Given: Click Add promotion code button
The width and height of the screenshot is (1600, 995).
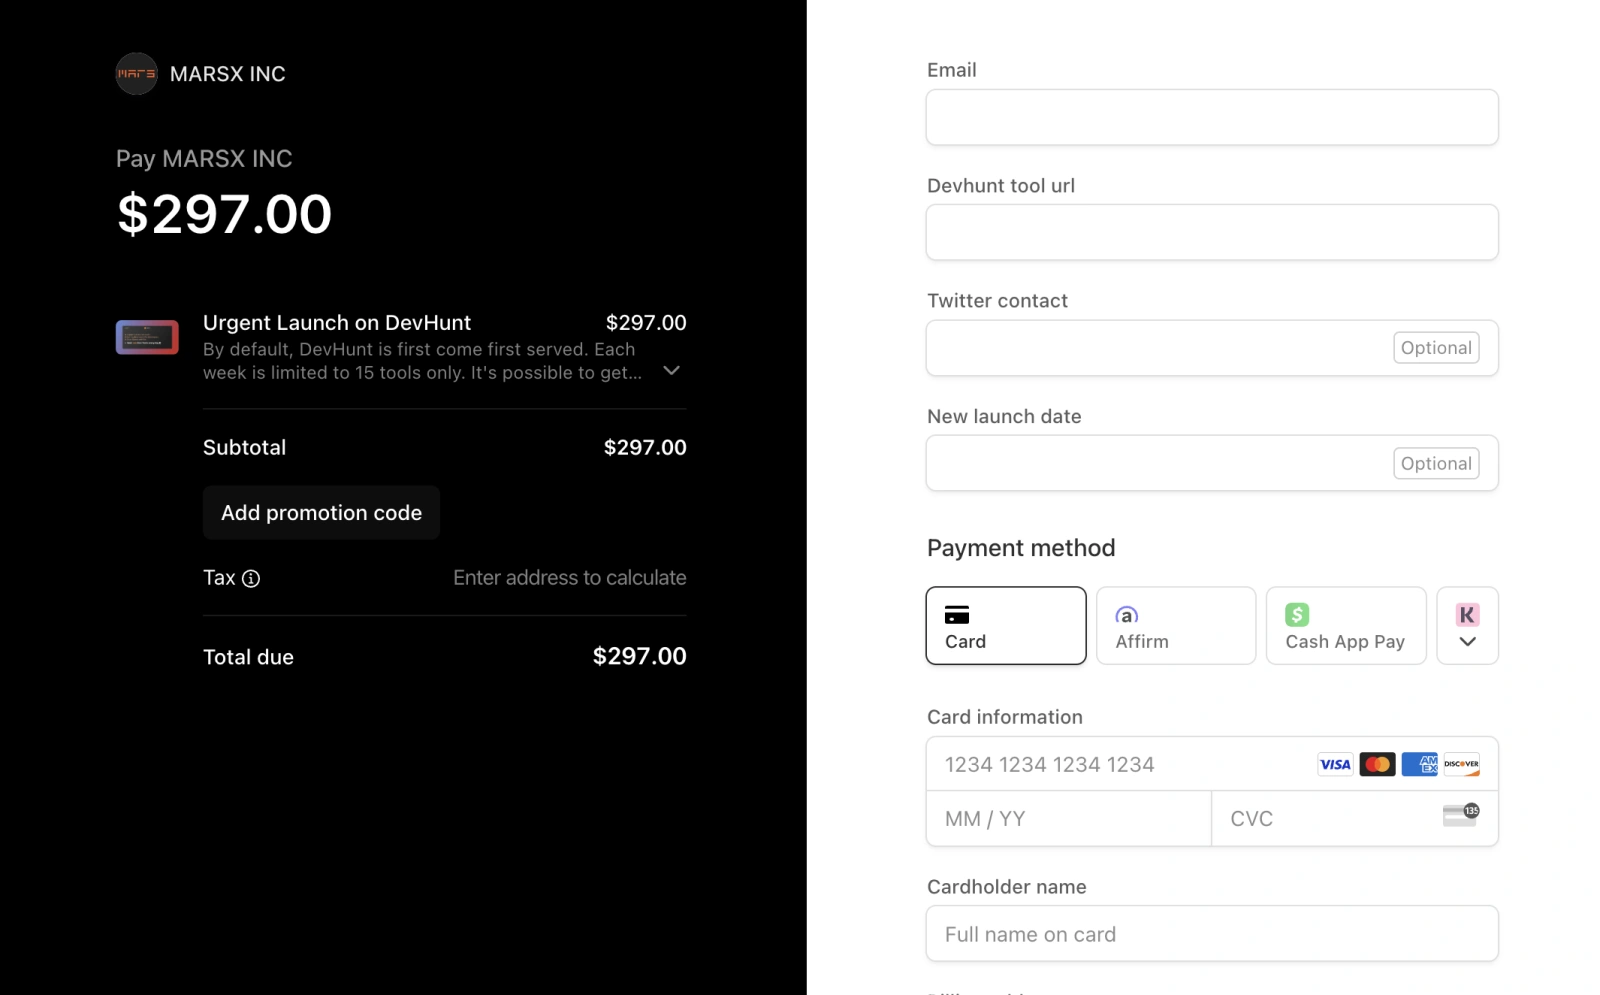Looking at the screenshot, I should [321, 513].
